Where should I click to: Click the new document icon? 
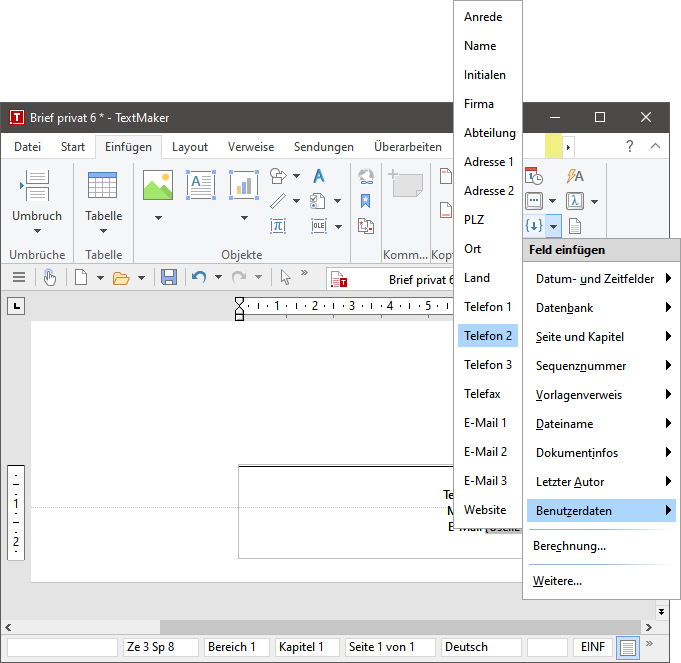coord(81,277)
